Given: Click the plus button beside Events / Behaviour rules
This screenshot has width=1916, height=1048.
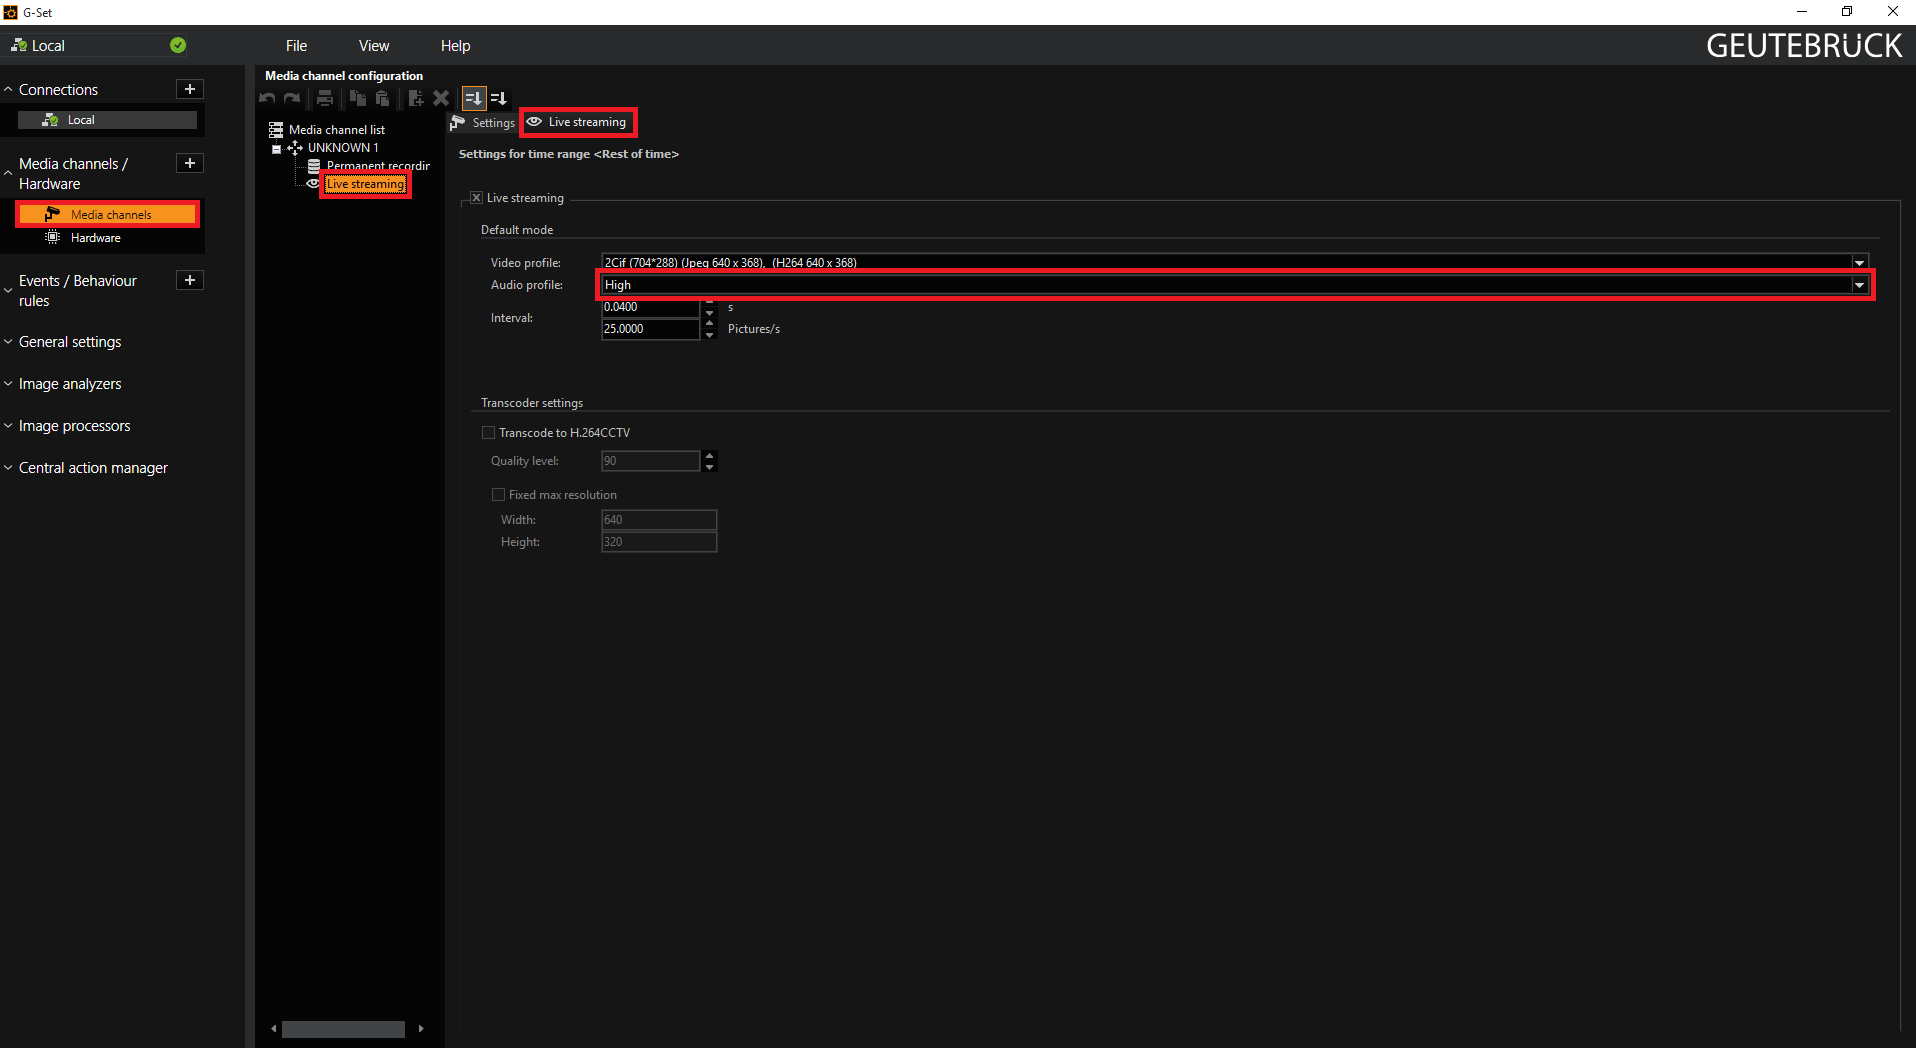Looking at the screenshot, I should tap(190, 280).
